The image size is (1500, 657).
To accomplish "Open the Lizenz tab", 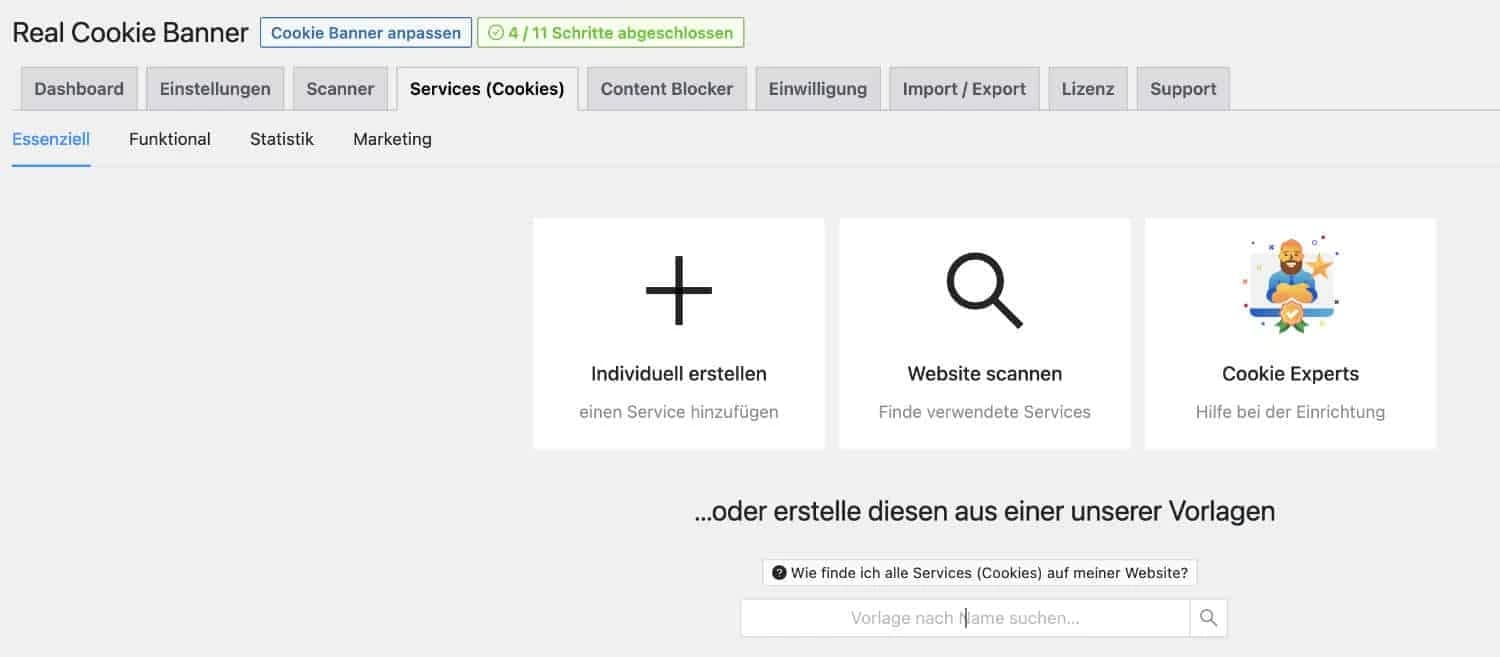I will 1087,89.
